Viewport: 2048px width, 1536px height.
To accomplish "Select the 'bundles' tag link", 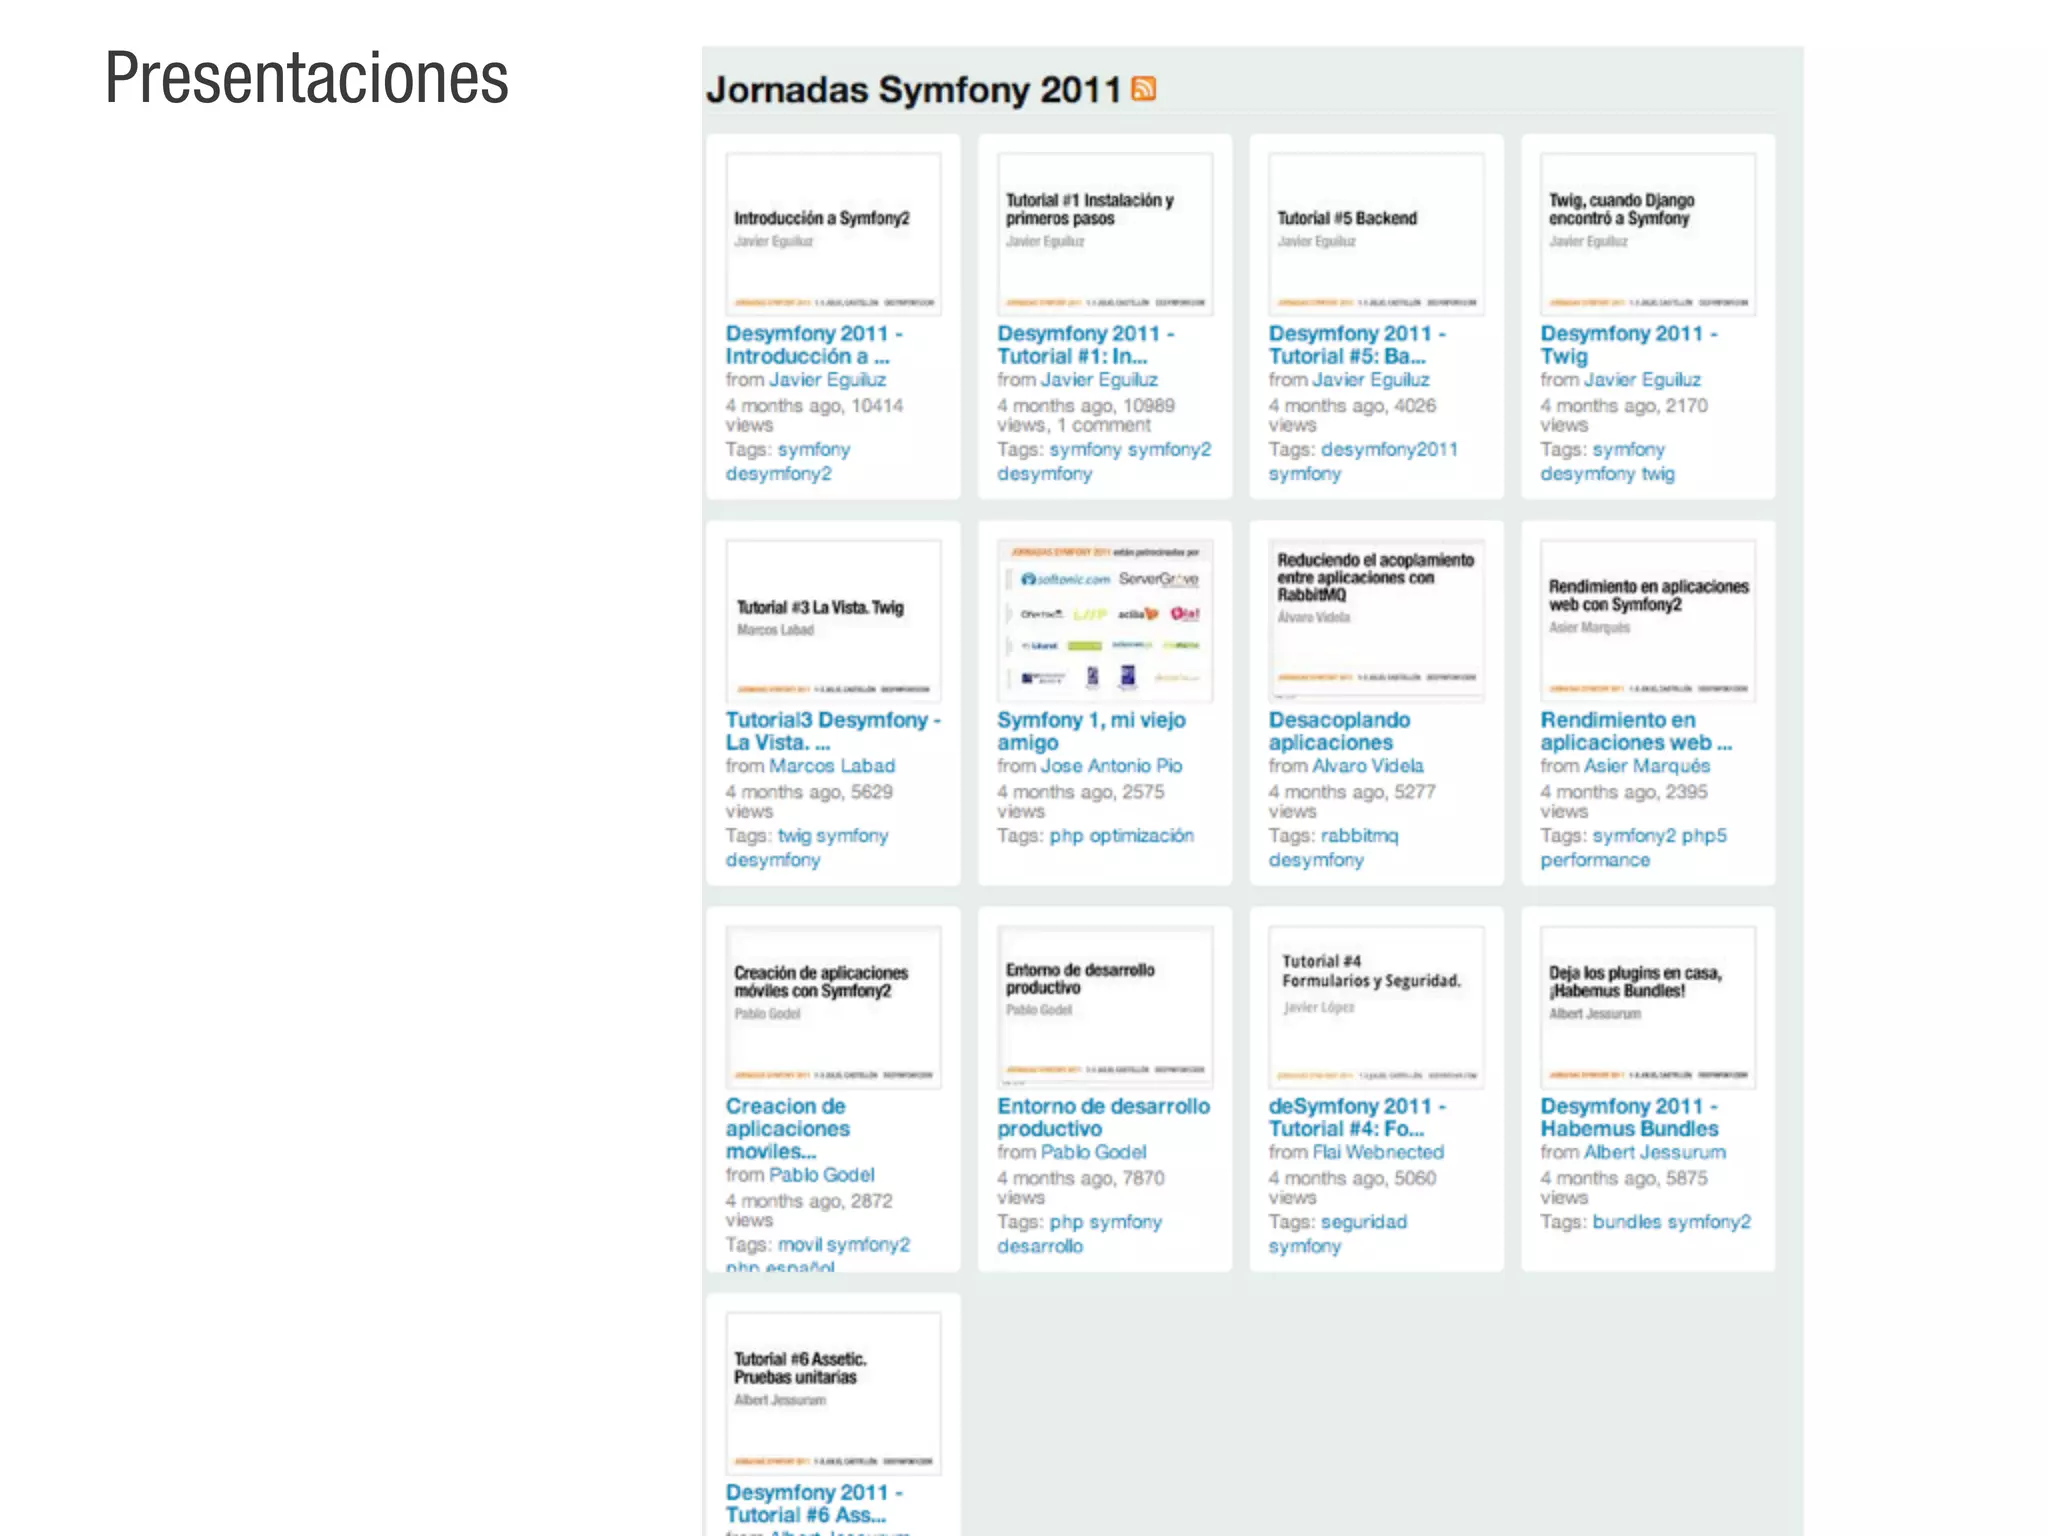I will coord(1626,1222).
